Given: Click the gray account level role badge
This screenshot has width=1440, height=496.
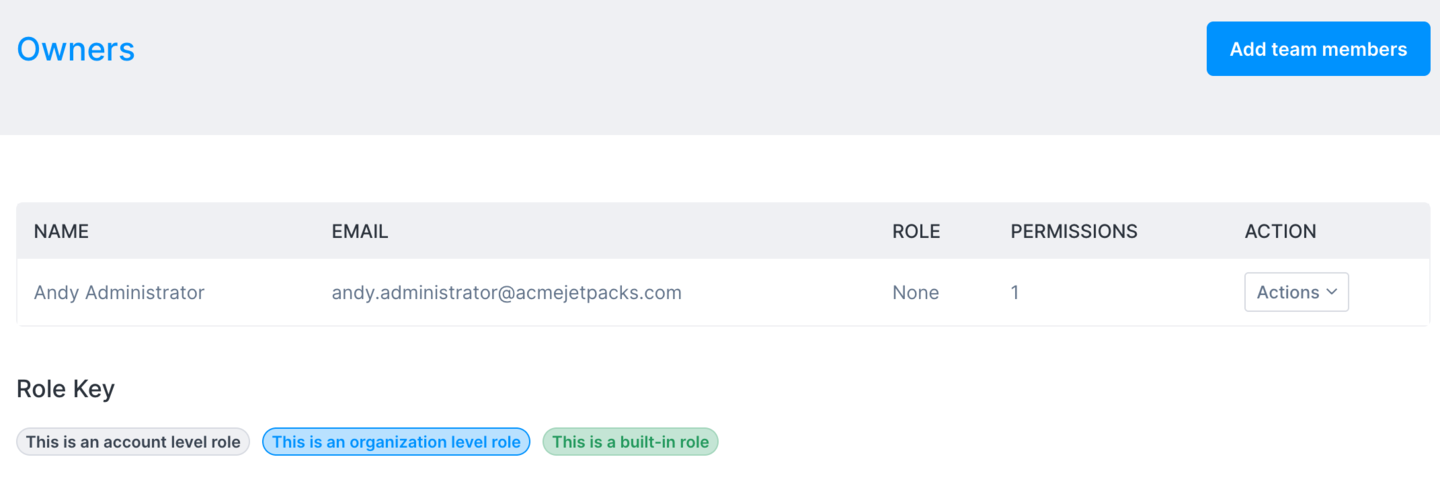Looking at the screenshot, I should click(x=133, y=442).
